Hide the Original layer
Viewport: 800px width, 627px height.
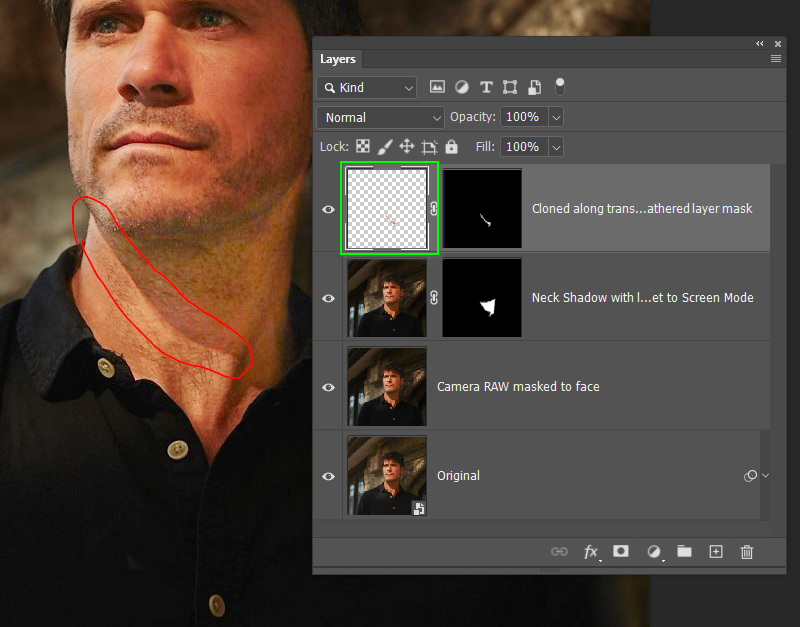(329, 476)
